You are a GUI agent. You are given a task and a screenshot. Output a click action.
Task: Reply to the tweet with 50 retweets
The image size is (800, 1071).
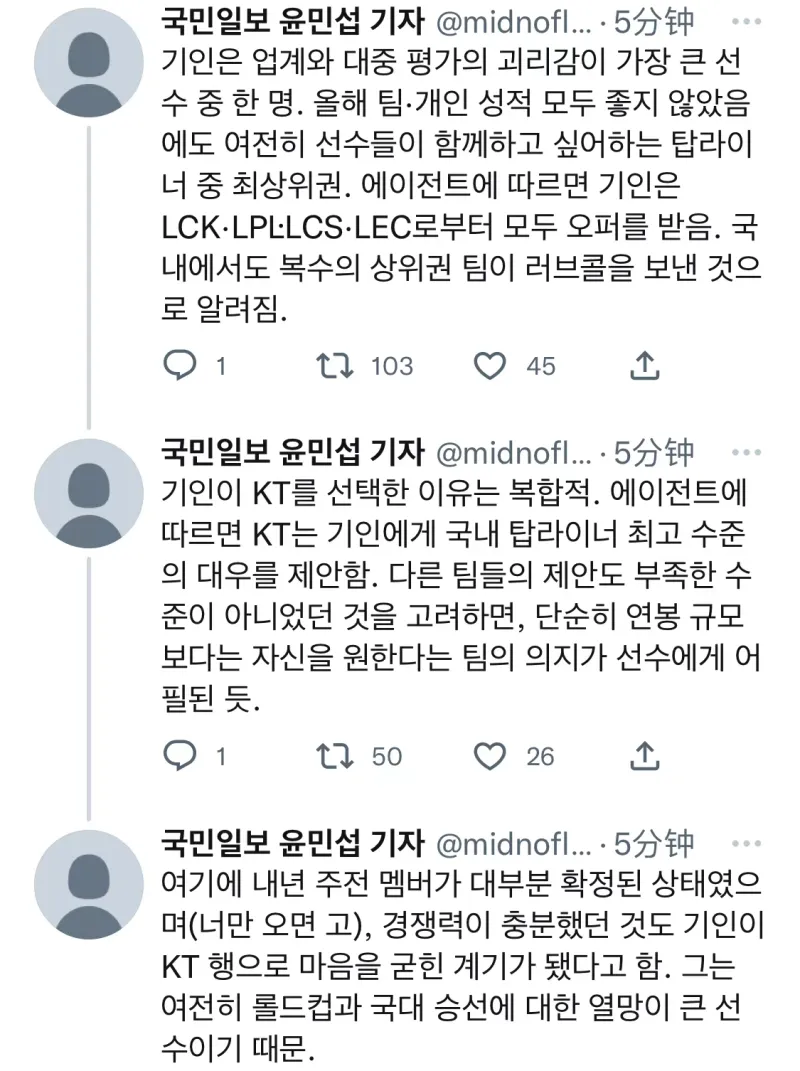180,756
